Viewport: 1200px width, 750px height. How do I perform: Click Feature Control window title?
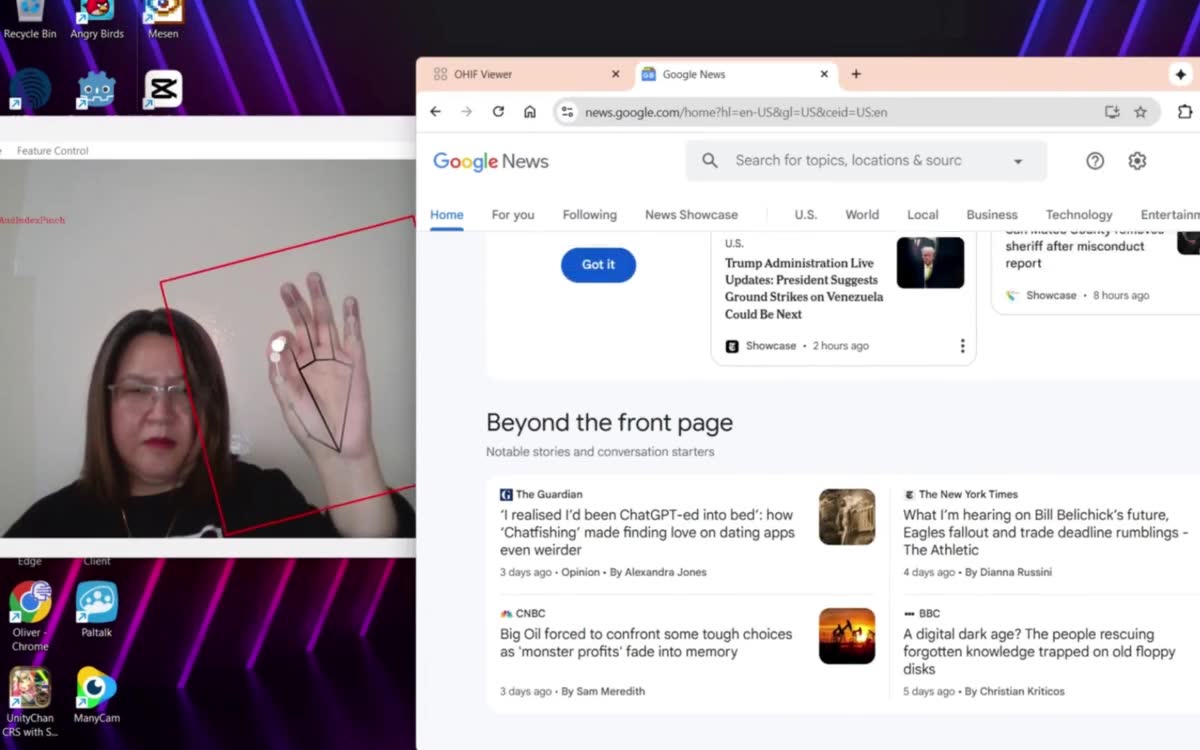coord(52,151)
